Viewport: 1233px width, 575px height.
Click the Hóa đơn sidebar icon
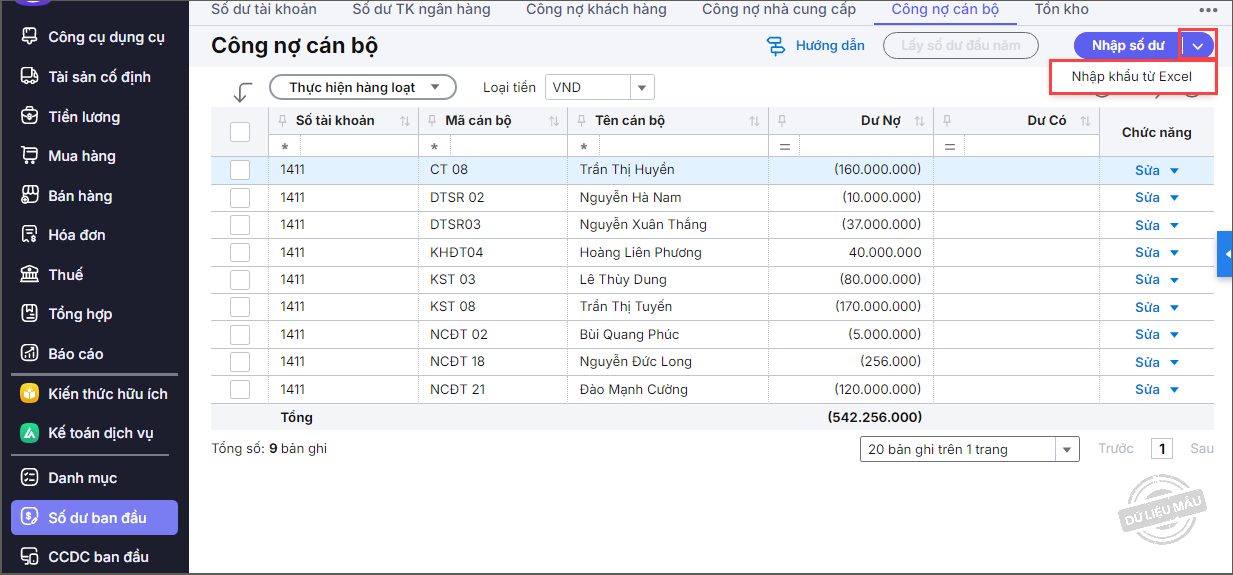click(30, 235)
